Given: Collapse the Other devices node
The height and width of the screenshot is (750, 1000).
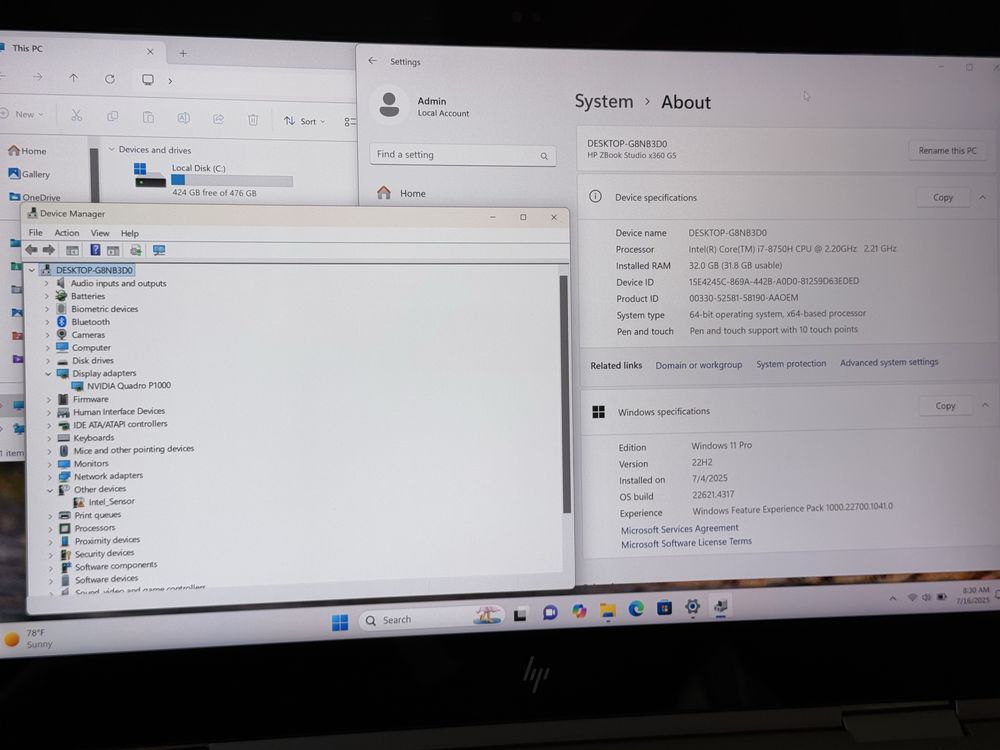Looking at the screenshot, I should [50, 490].
